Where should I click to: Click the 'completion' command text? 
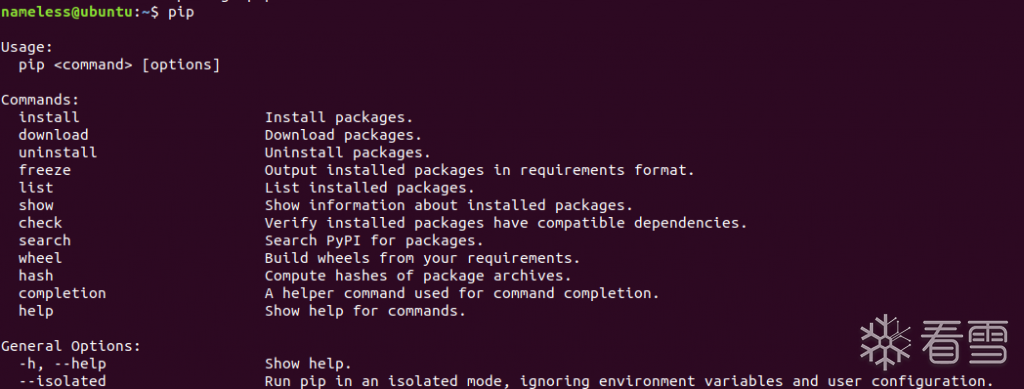[x=62, y=294]
